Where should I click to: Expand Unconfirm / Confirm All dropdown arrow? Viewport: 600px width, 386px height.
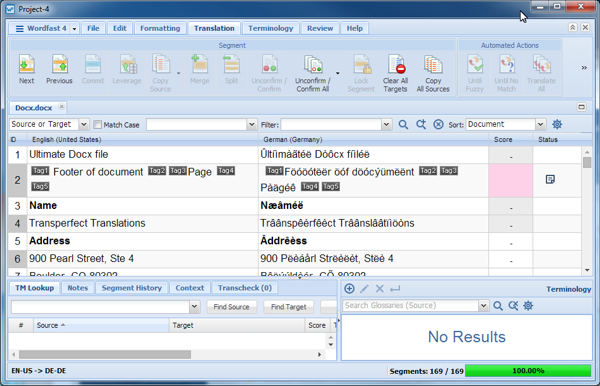coord(338,73)
